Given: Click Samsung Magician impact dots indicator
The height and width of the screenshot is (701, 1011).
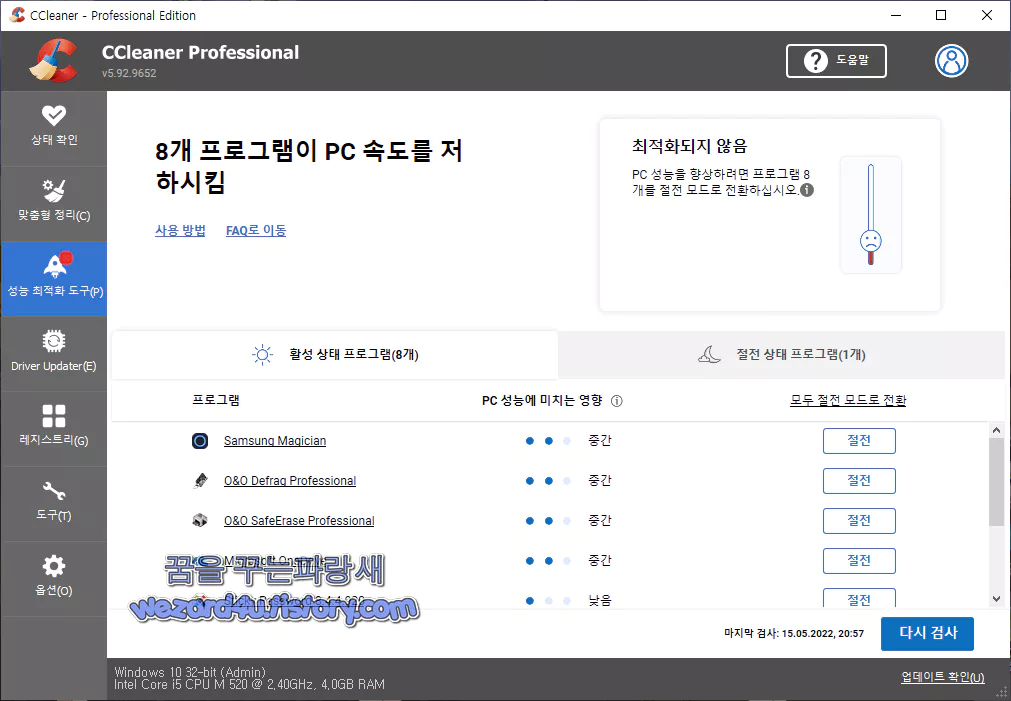Looking at the screenshot, I should tap(548, 441).
